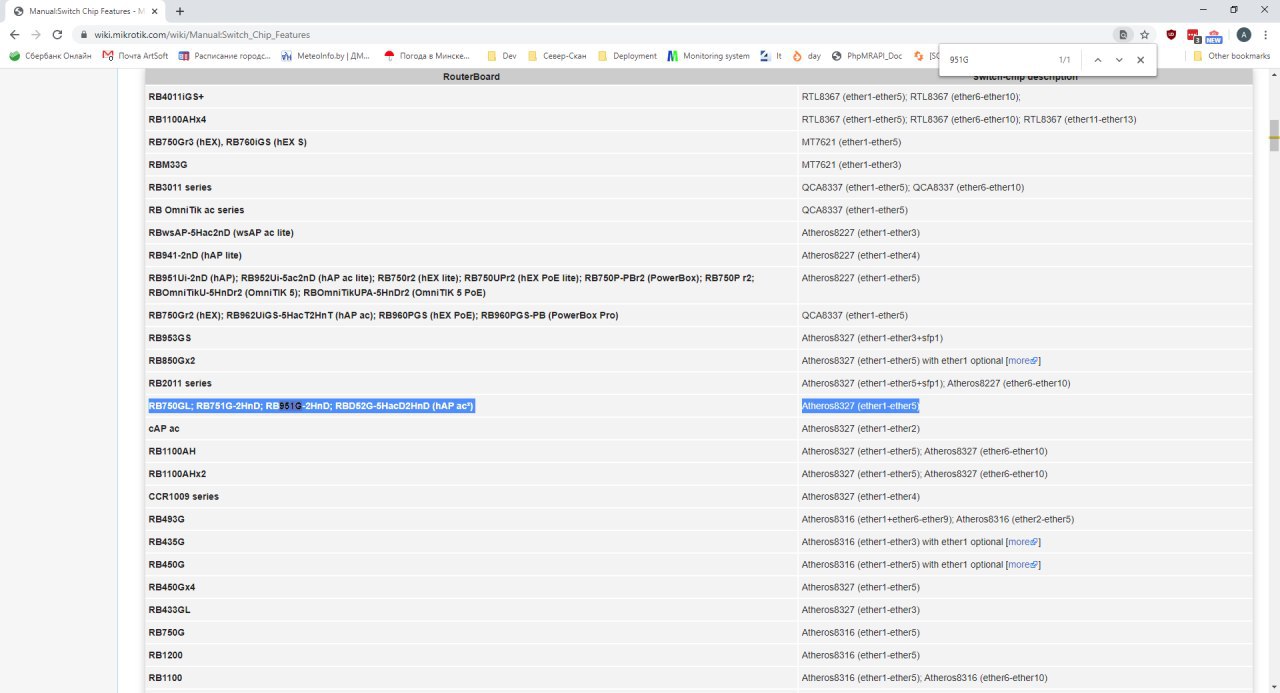Click the CCR1009 series cell
1280x693 pixels.
point(471,496)
